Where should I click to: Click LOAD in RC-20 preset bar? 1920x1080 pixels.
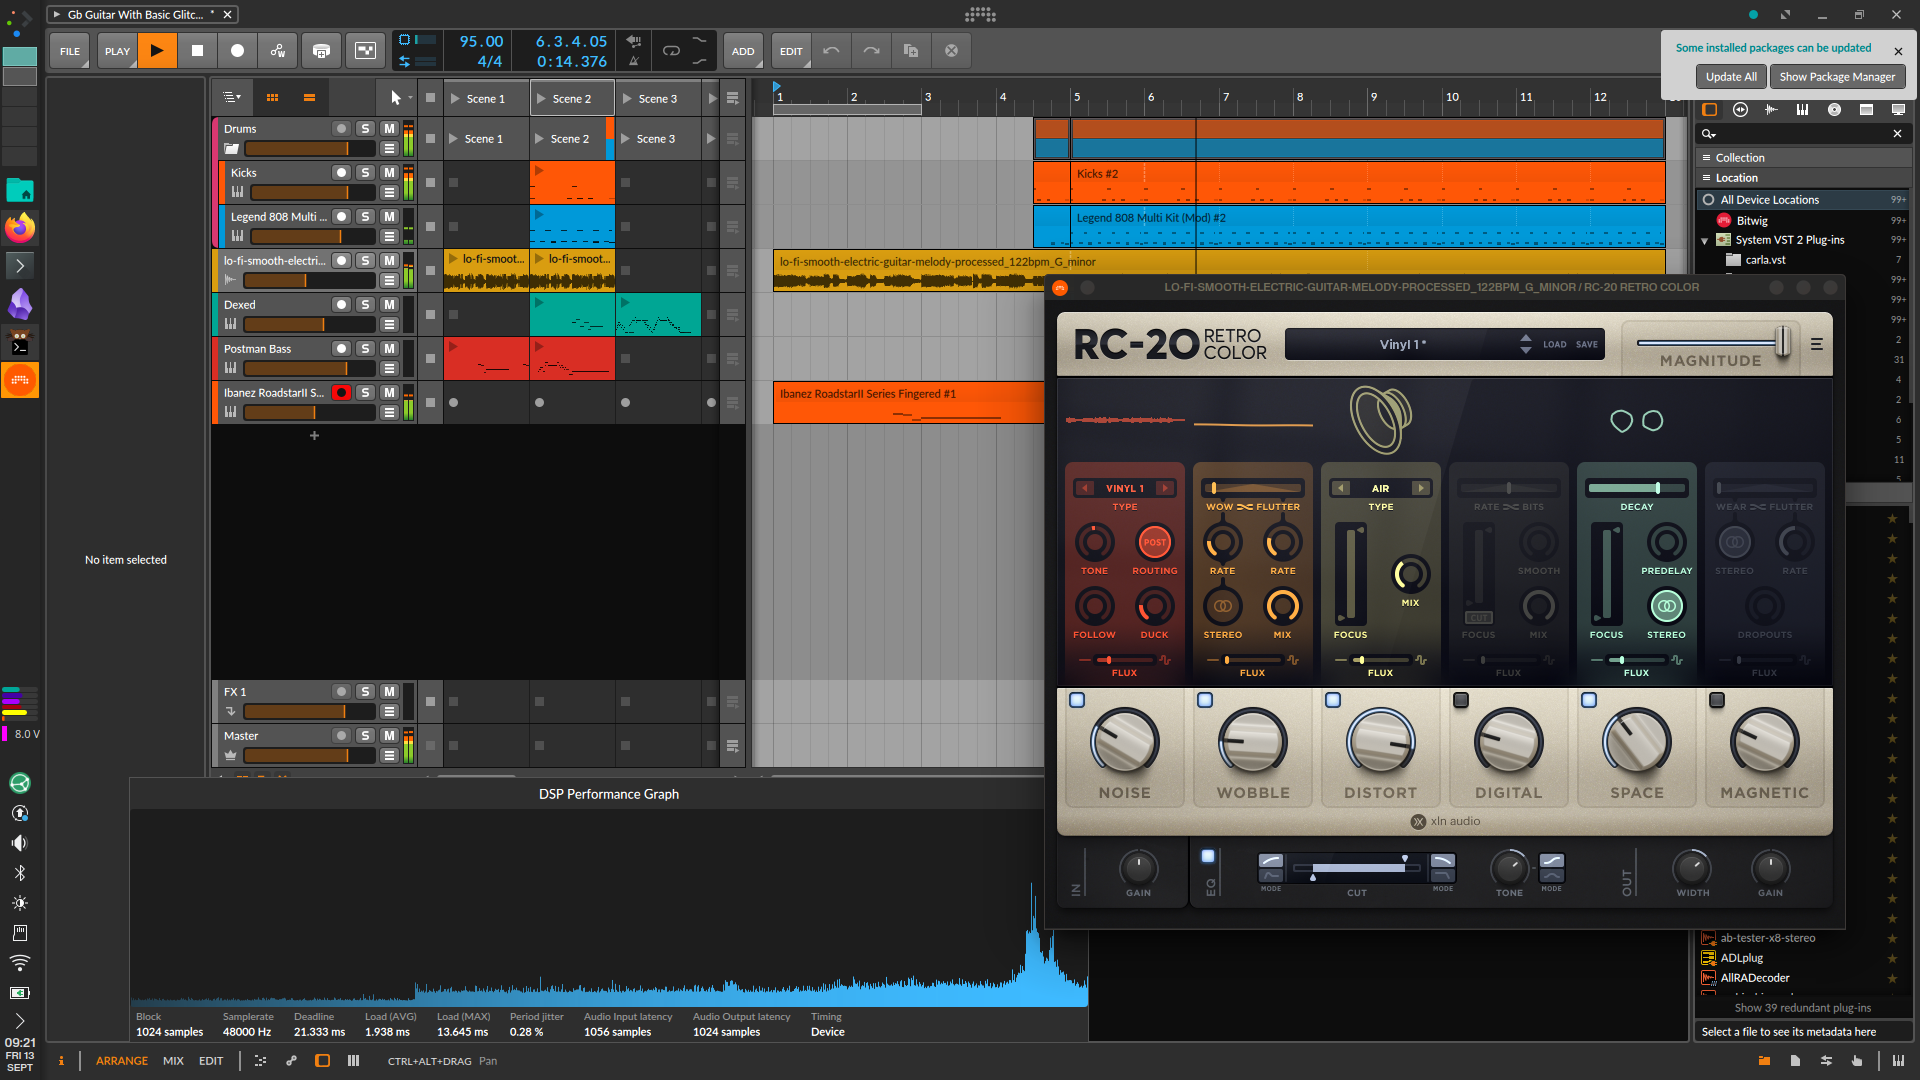pos(1555,344)
